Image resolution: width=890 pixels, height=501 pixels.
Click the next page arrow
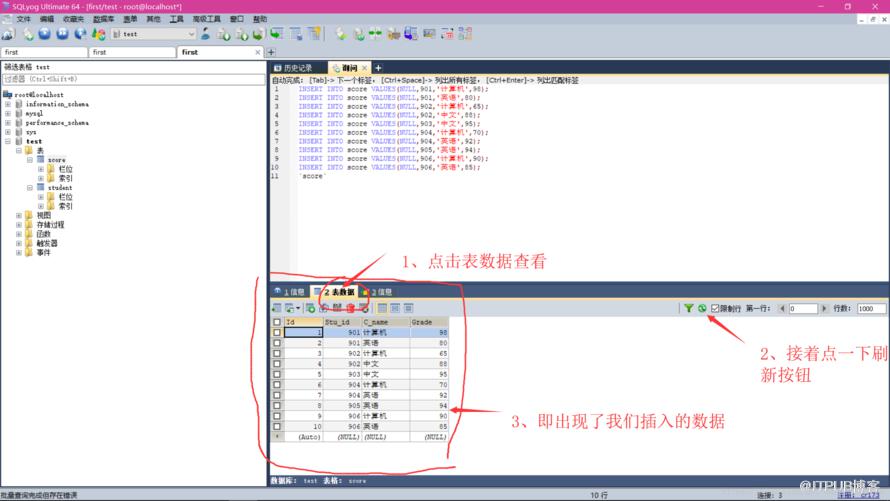click(x=824, y=309)
